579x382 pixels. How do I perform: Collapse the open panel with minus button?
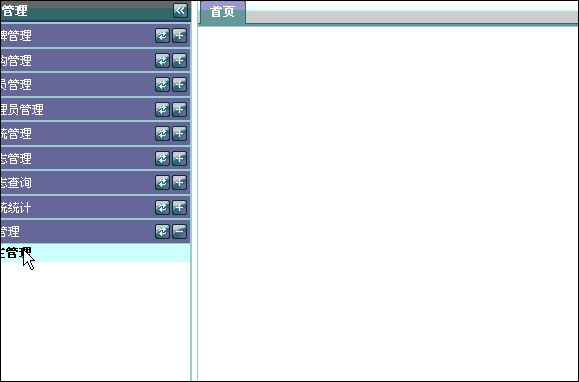click(179, 232)
